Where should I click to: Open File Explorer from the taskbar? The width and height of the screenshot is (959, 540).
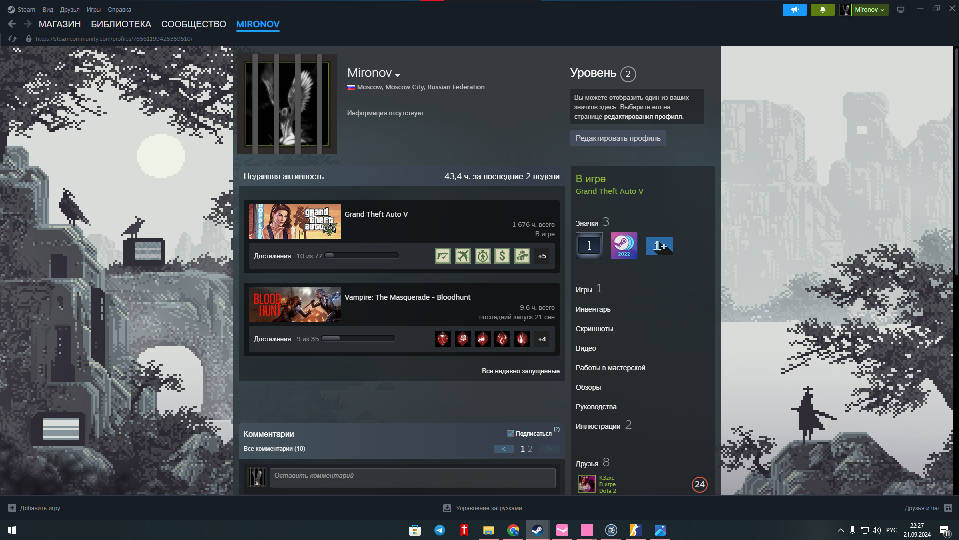click(488, 530)
